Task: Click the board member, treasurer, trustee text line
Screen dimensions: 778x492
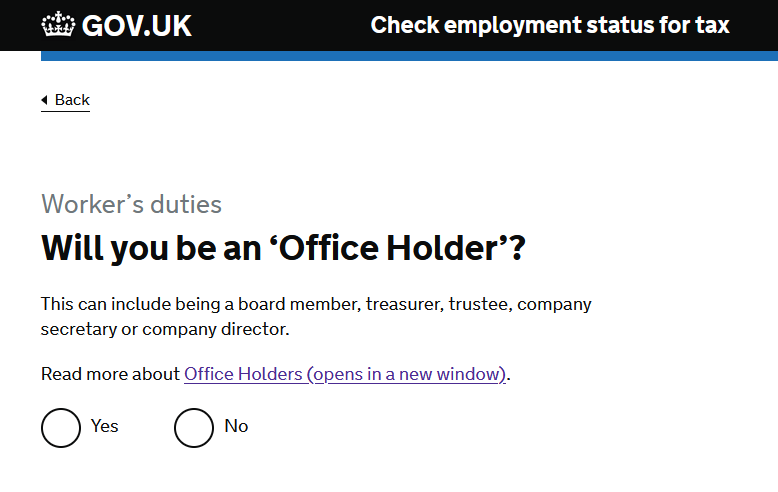Action: pyautogui.click(x=316, y=304)
